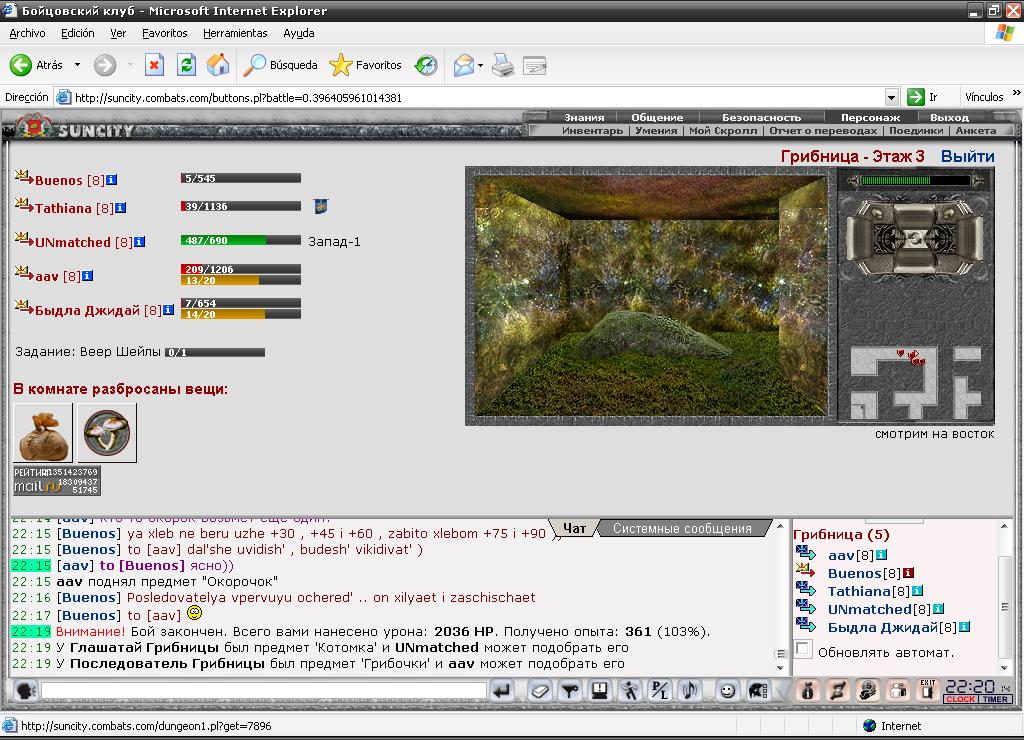The height and width of the screenshot is (740, 1024).
Task: Open the Favoritos menu
Action: click(x=165, y=33)
